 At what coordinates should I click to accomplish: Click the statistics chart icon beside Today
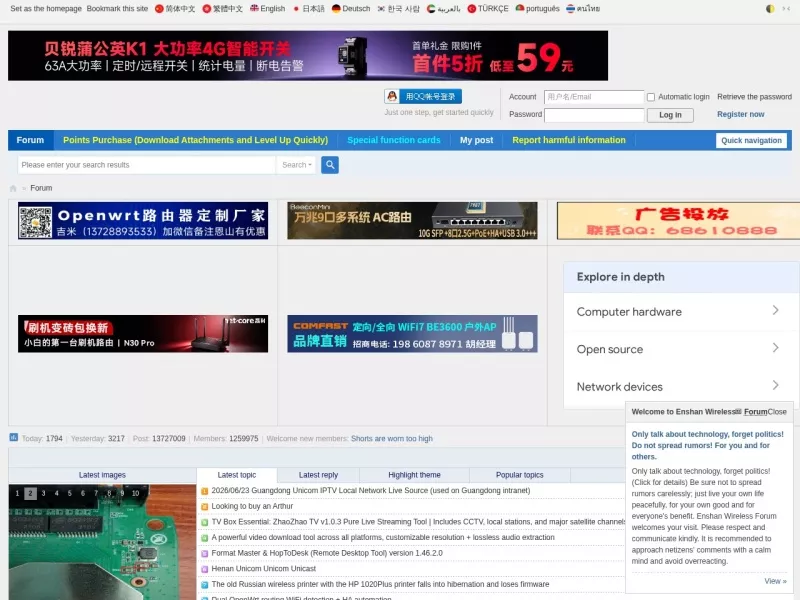pyautogui.click(x=14, y=437)
